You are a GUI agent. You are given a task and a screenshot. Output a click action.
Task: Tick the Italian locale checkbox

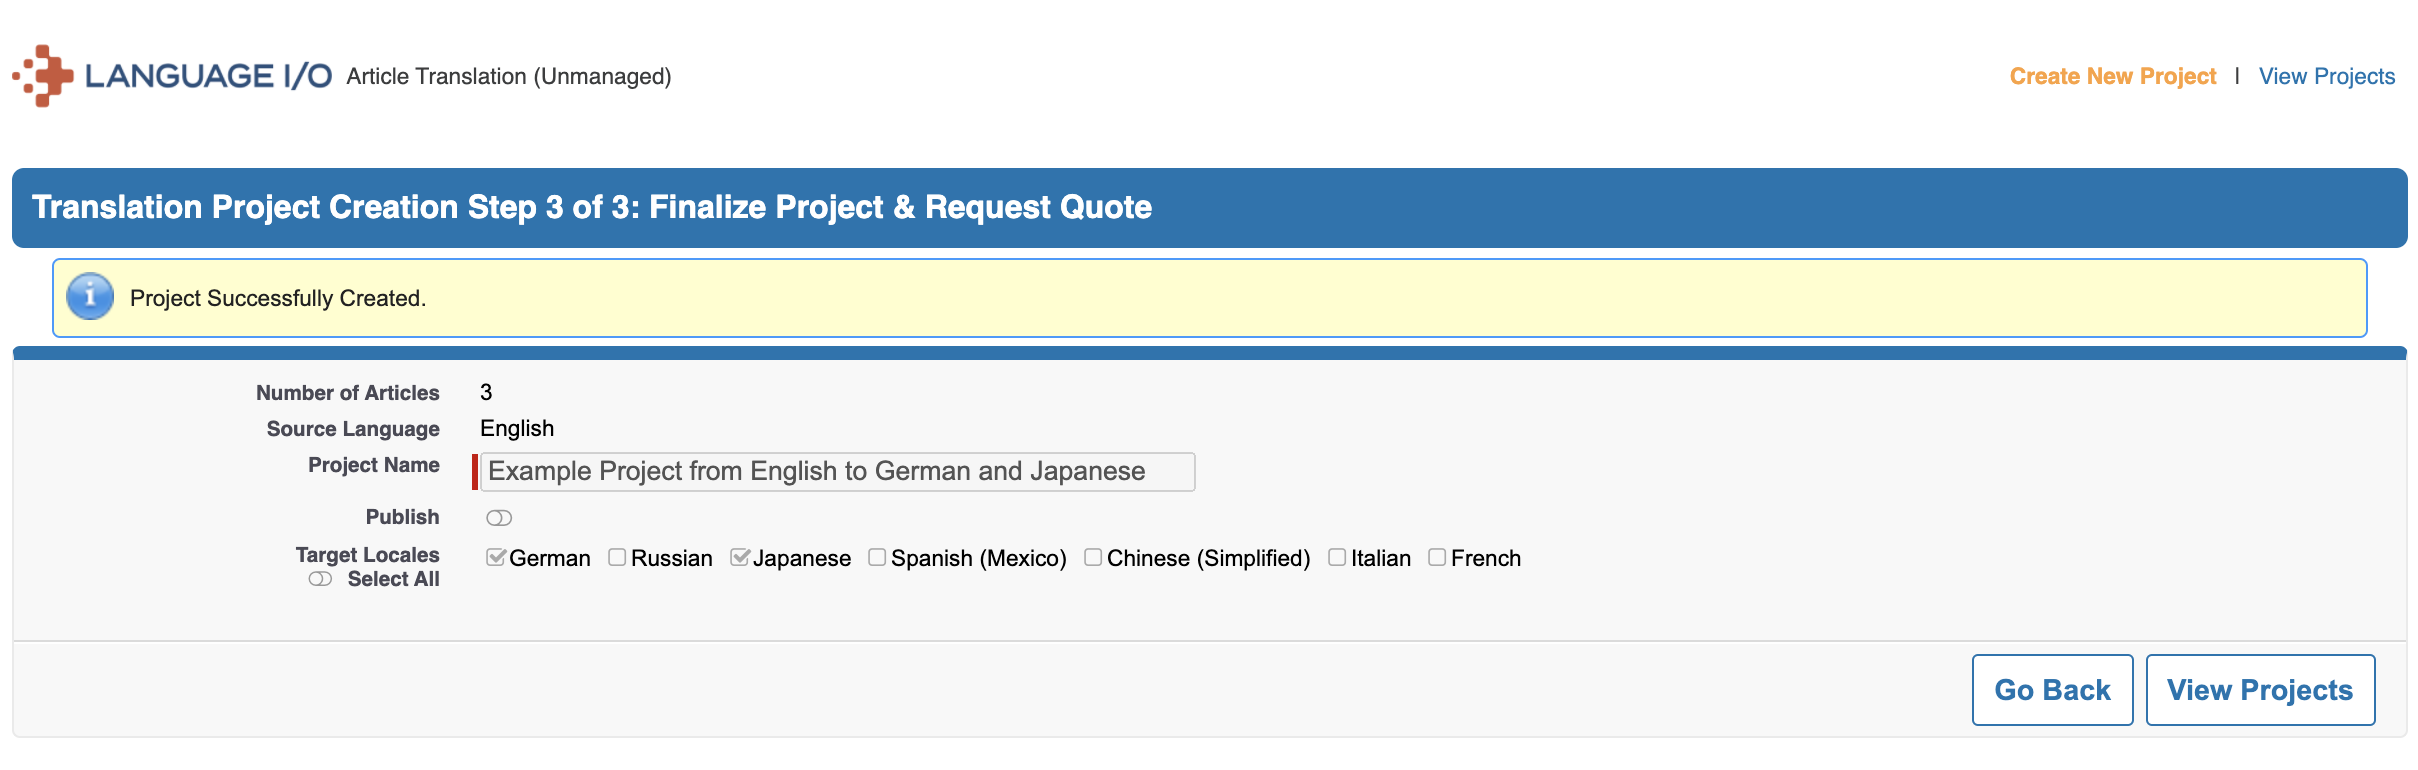point(1337,558)
